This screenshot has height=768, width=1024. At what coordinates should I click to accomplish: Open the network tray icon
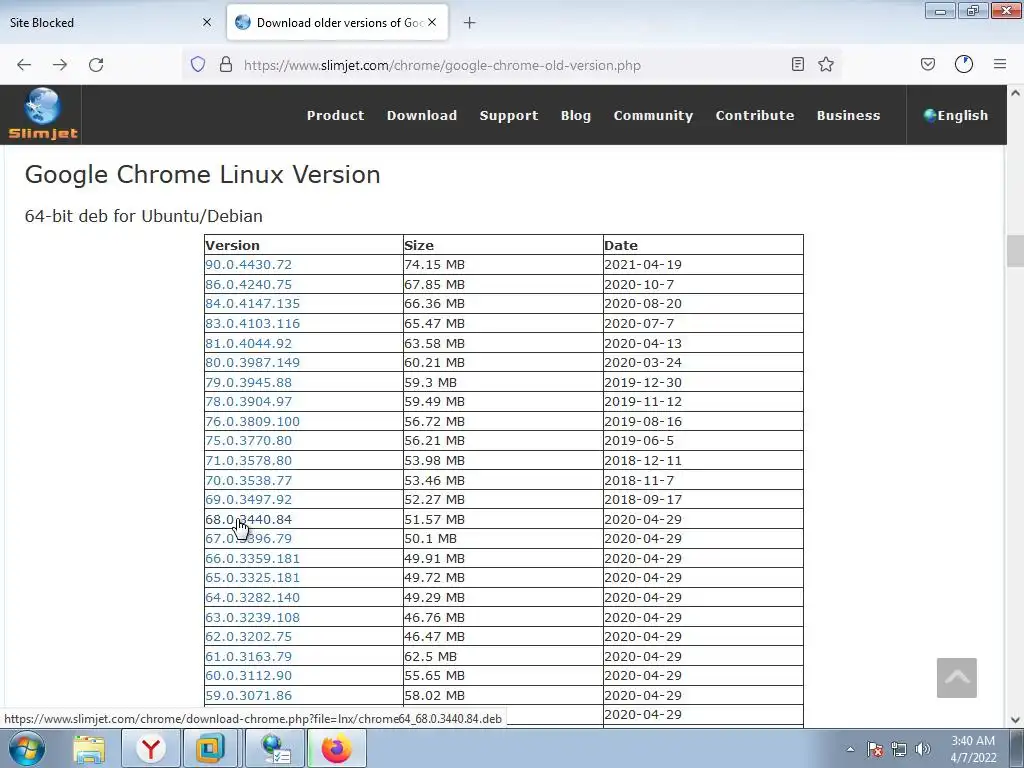(899, 750)
